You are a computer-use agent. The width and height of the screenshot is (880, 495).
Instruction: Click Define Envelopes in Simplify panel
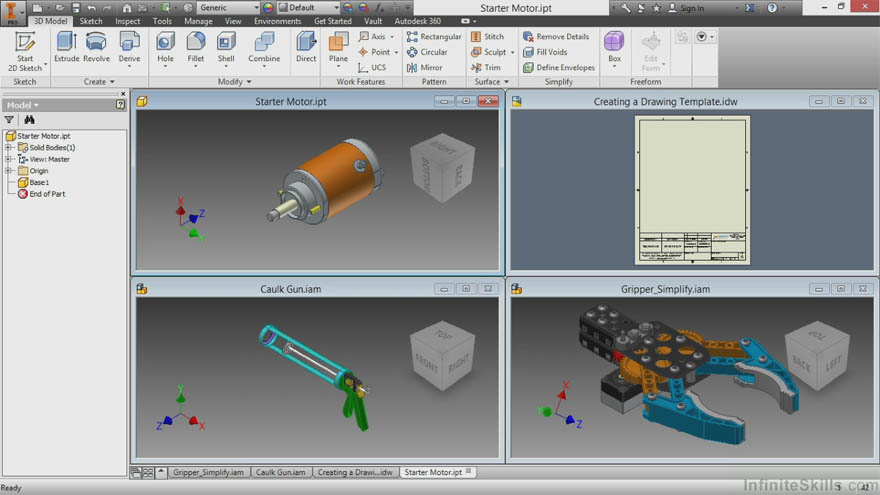click(x=559, y=67)
